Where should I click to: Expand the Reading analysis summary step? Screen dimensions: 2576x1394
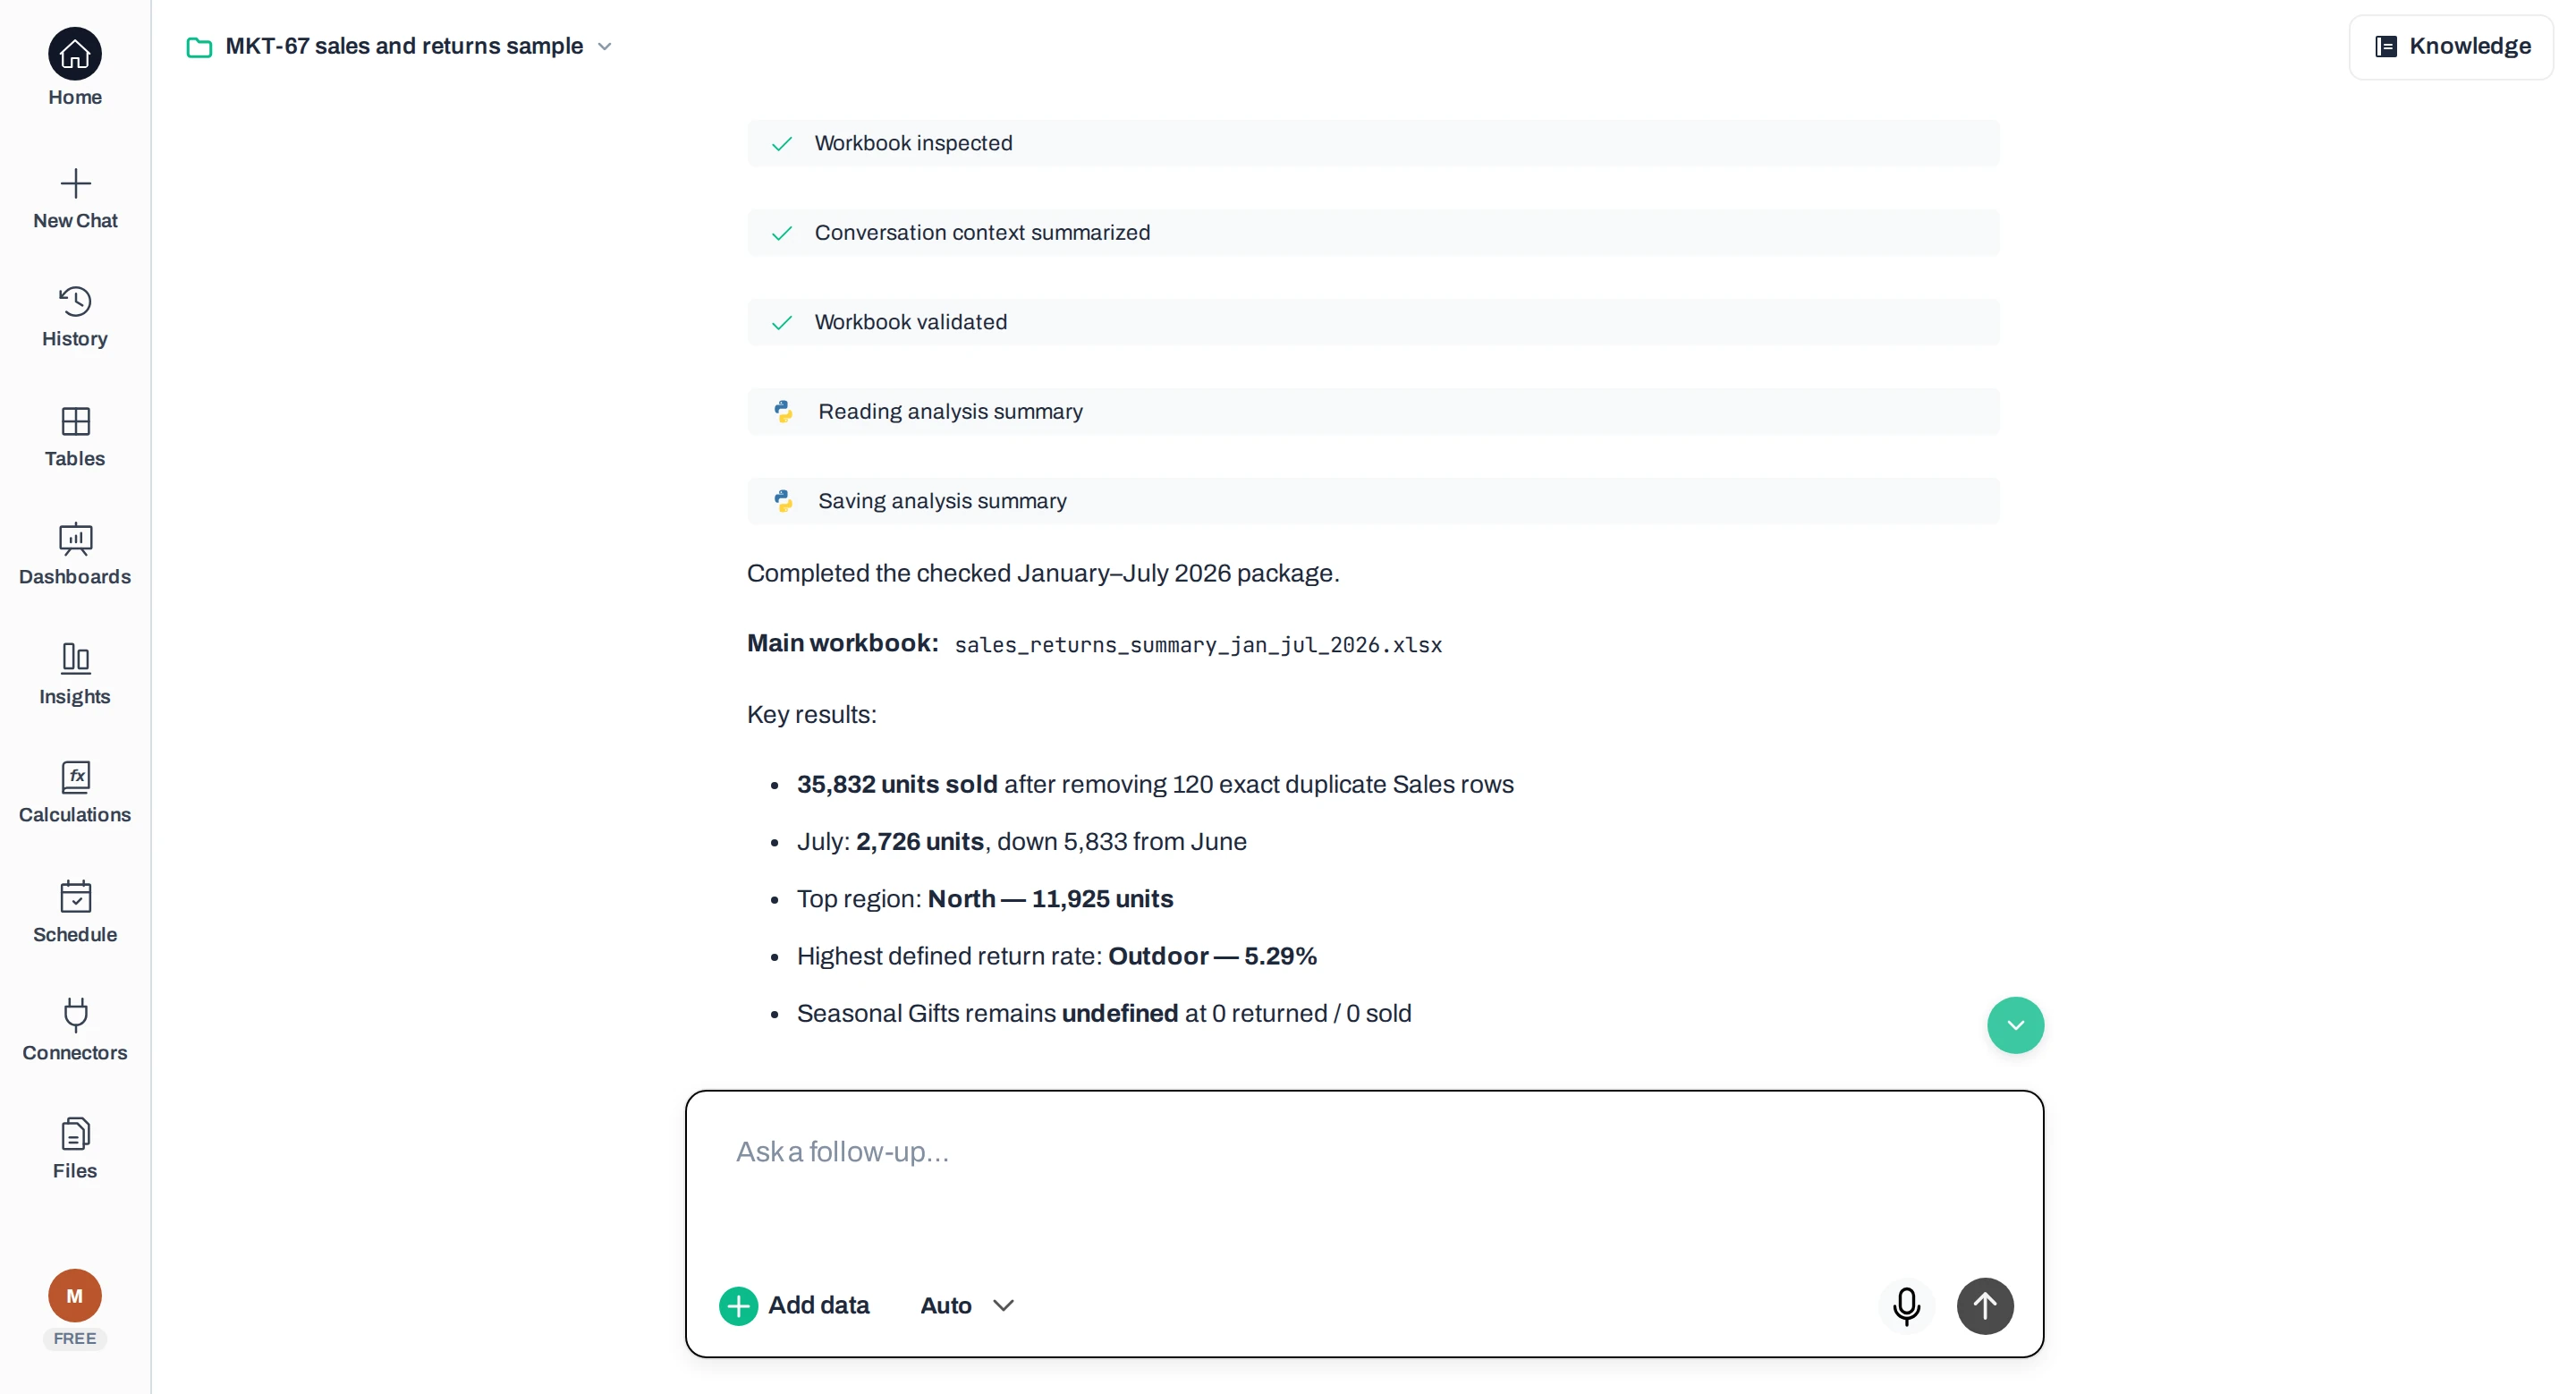[1373, 411]
